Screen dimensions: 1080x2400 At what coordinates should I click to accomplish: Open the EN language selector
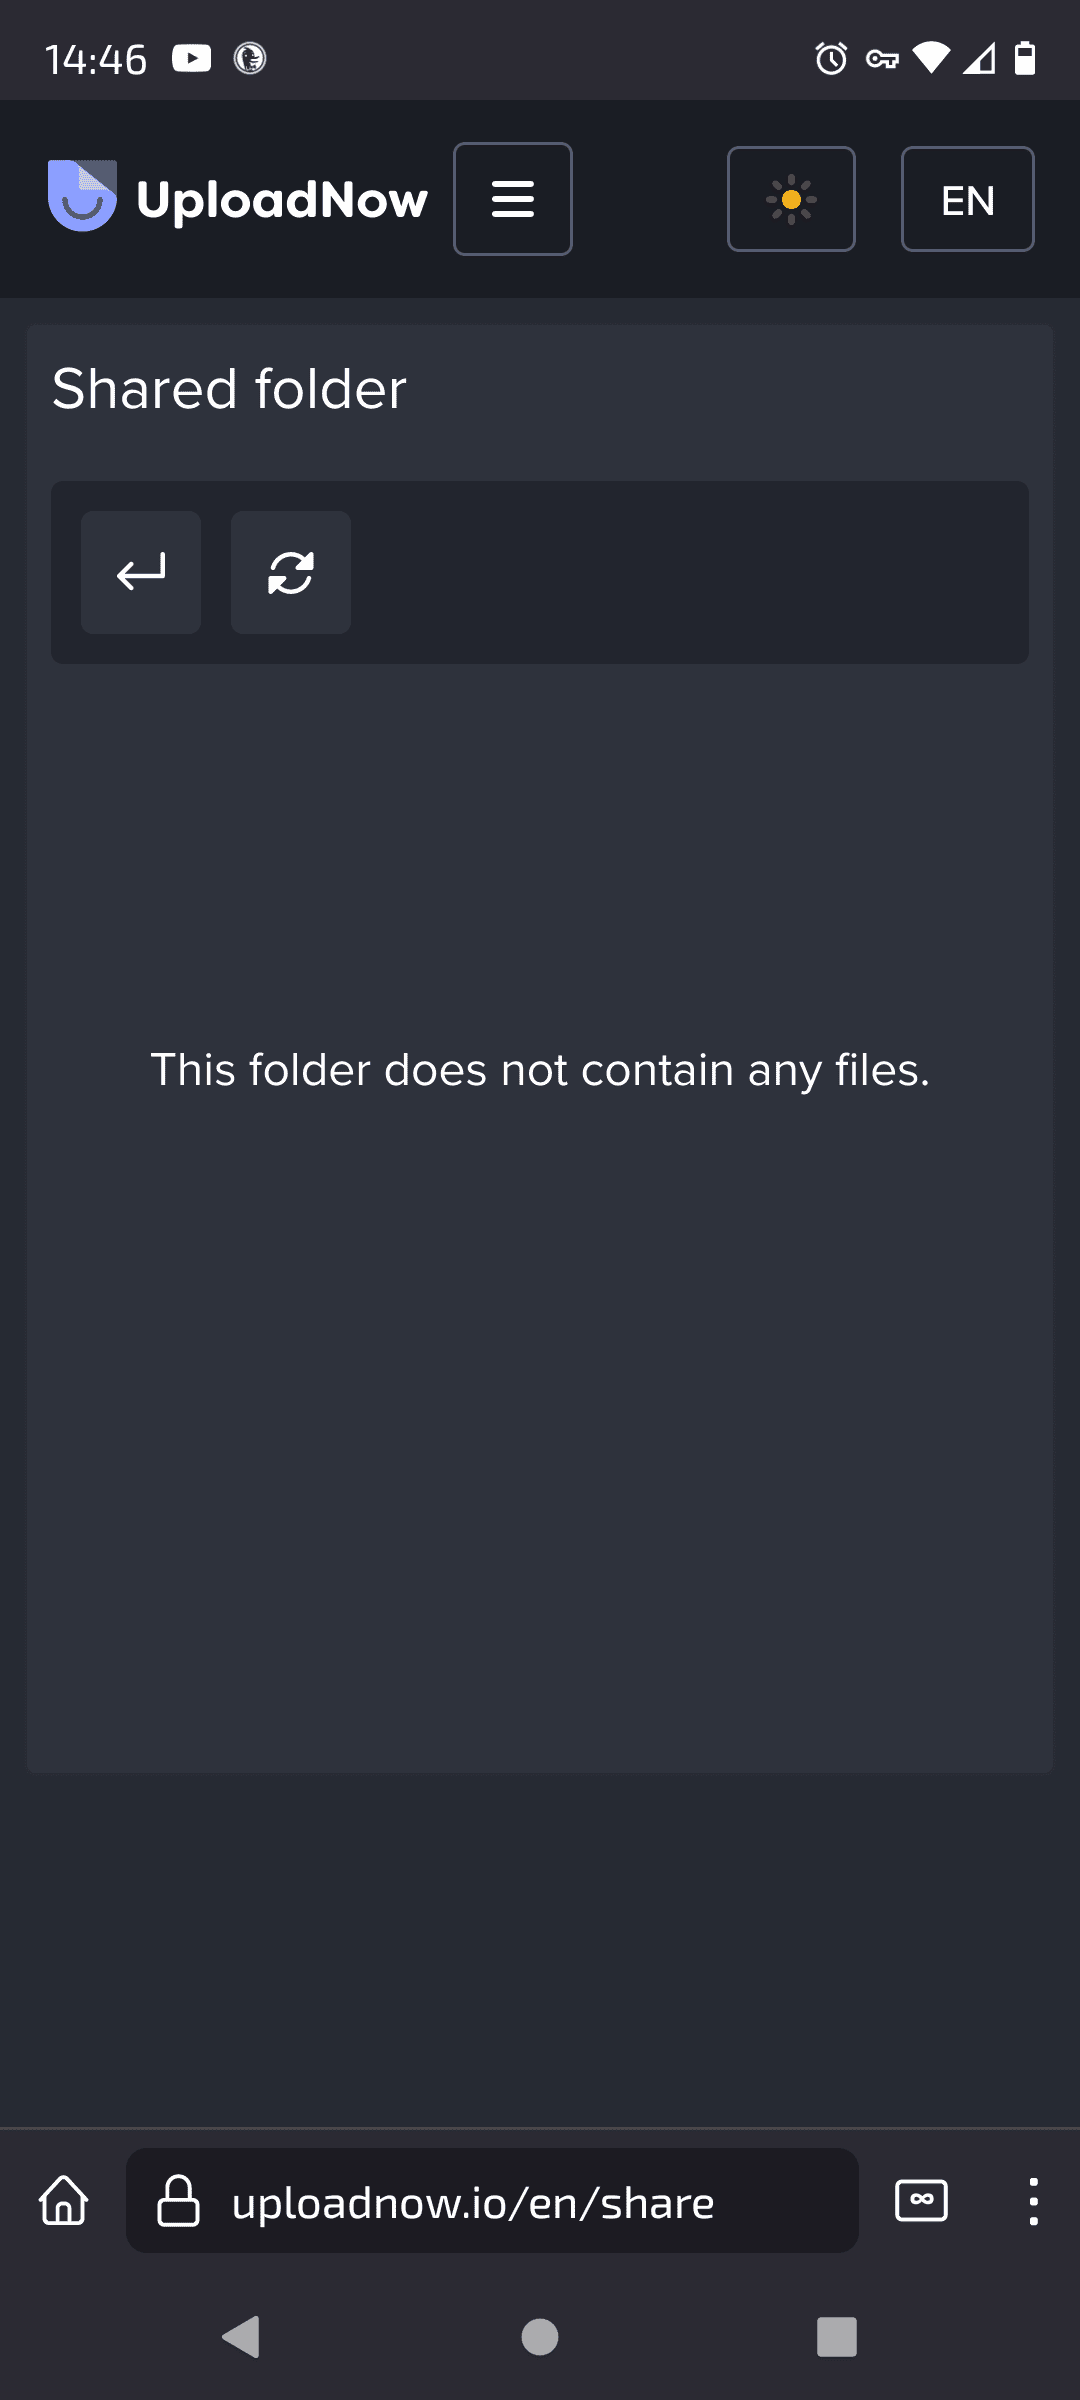click(x=967, y=199)
